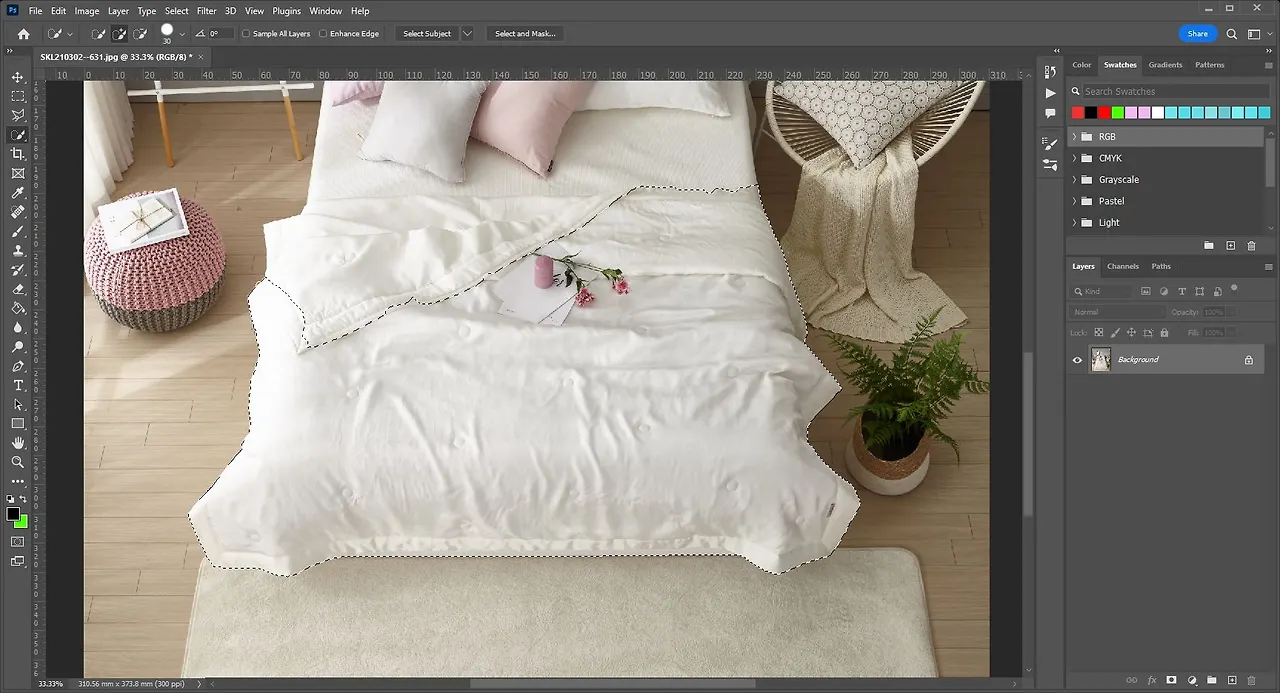Select the History Brush tool

coord(18,270)
